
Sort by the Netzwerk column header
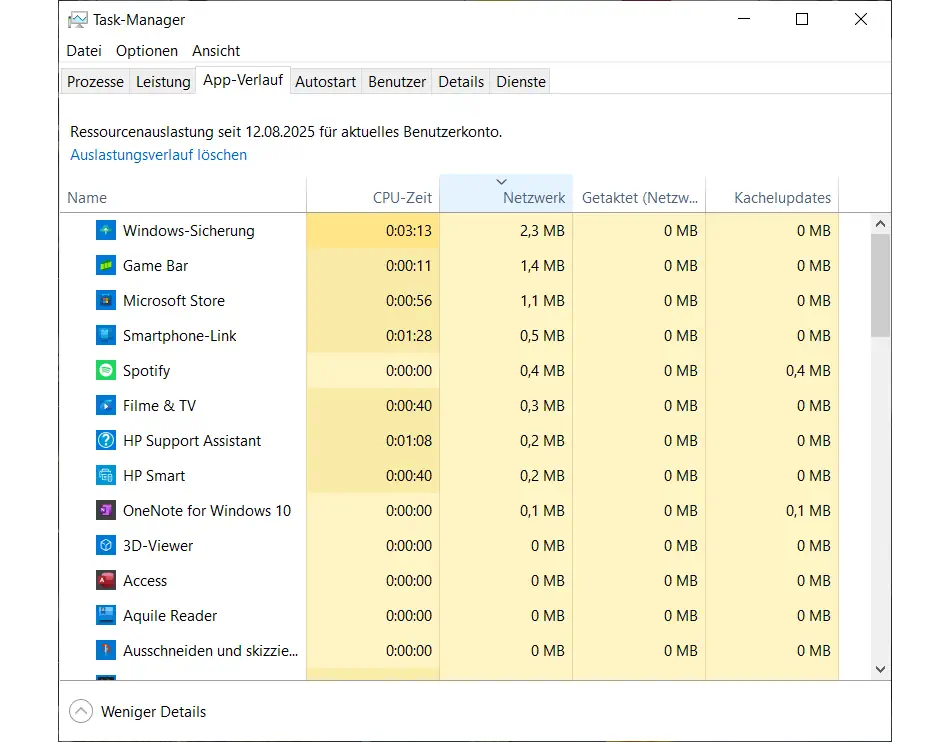(507, 194)
